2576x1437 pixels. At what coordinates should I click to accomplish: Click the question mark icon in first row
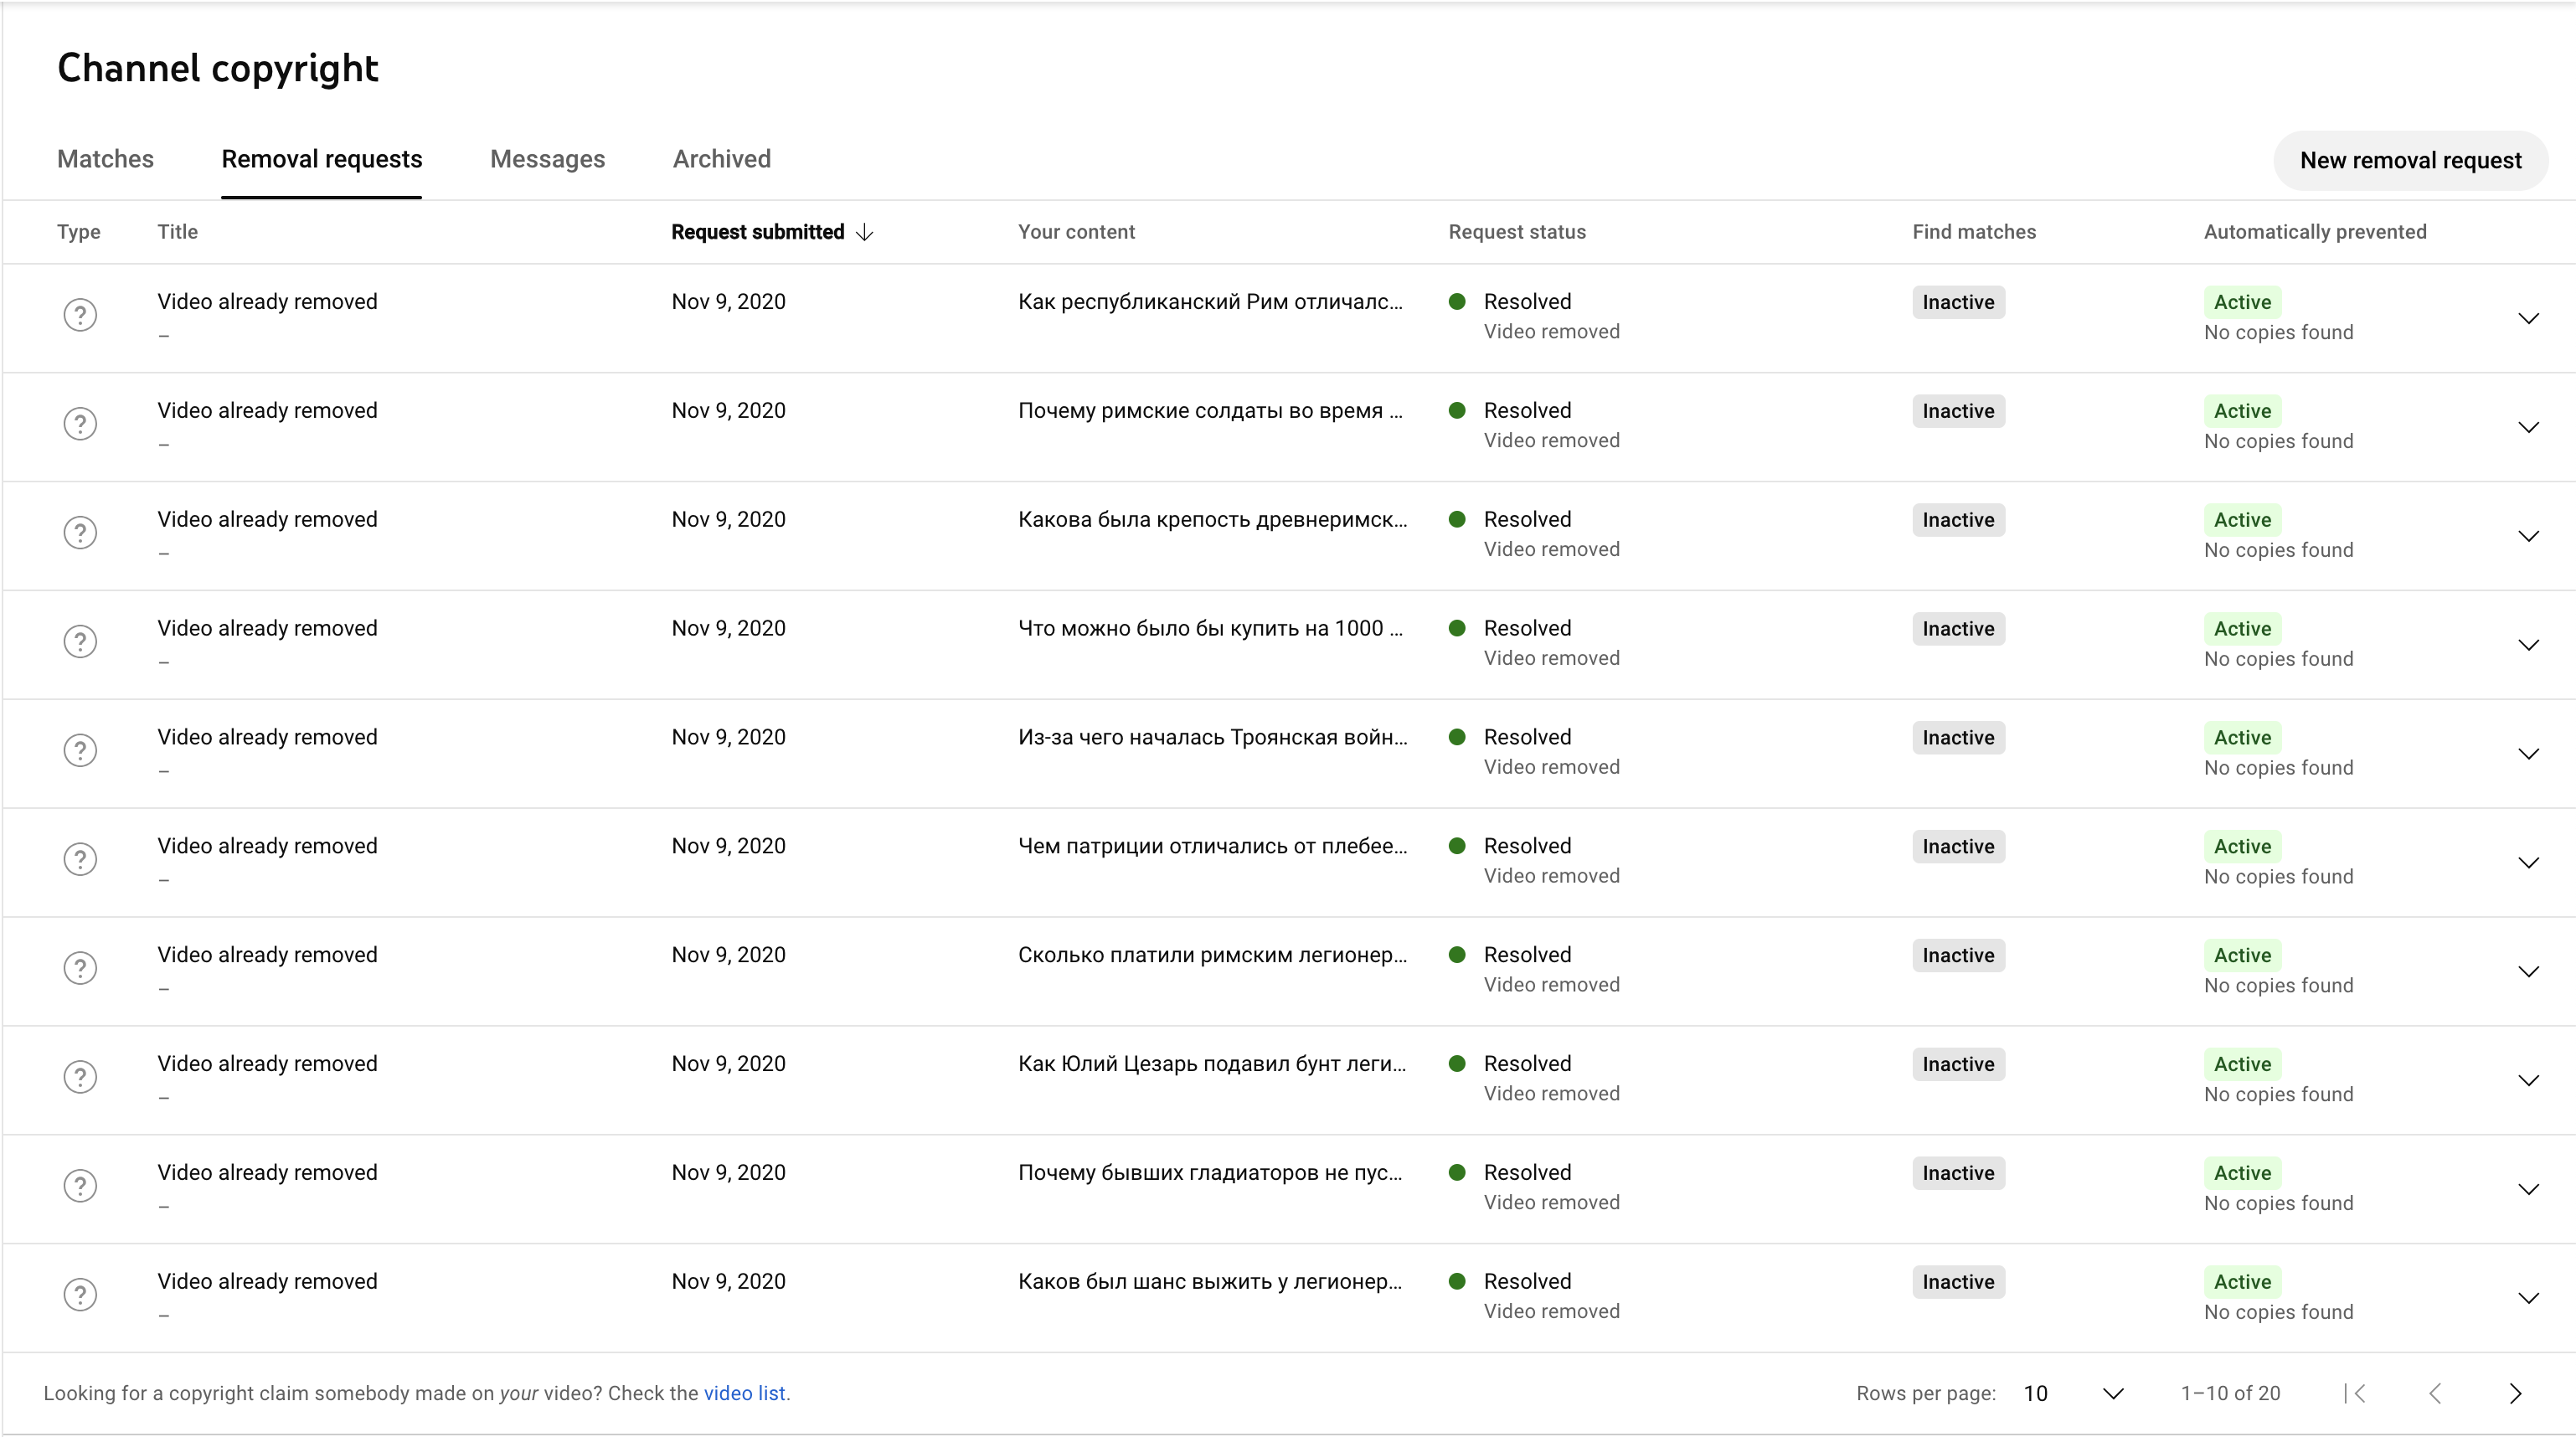tap(80, 315)
